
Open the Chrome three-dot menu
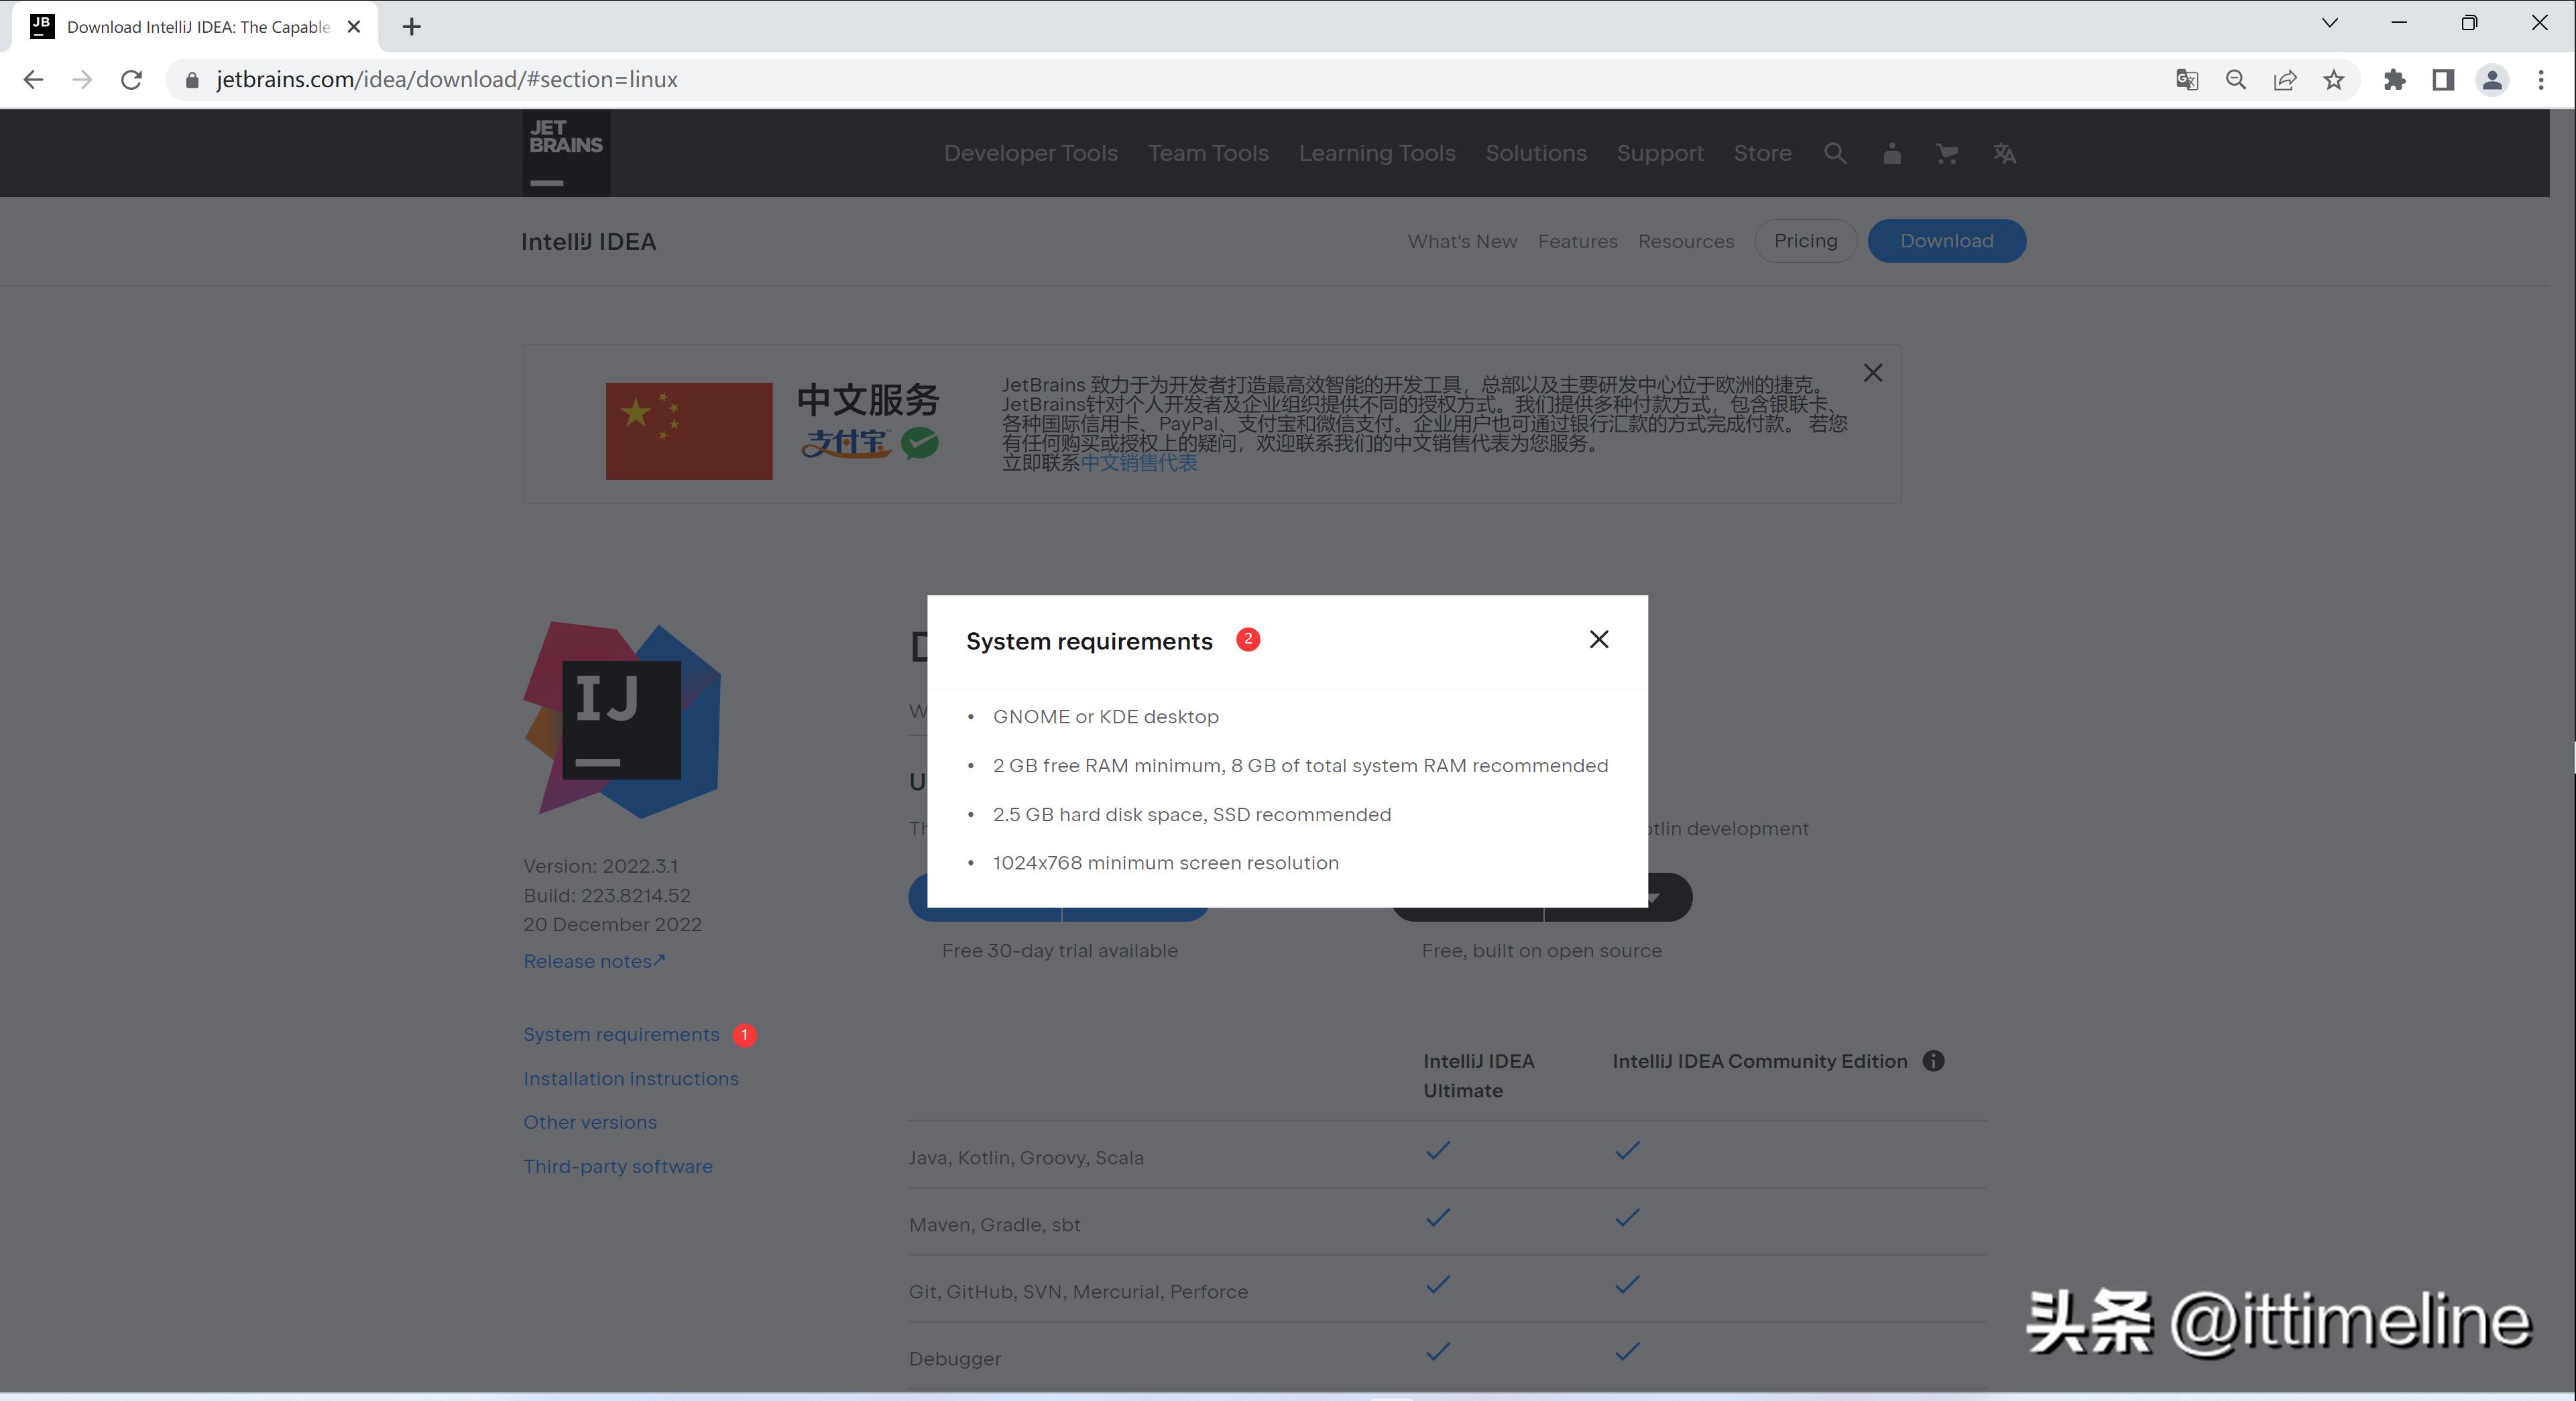coord(2540,80)
